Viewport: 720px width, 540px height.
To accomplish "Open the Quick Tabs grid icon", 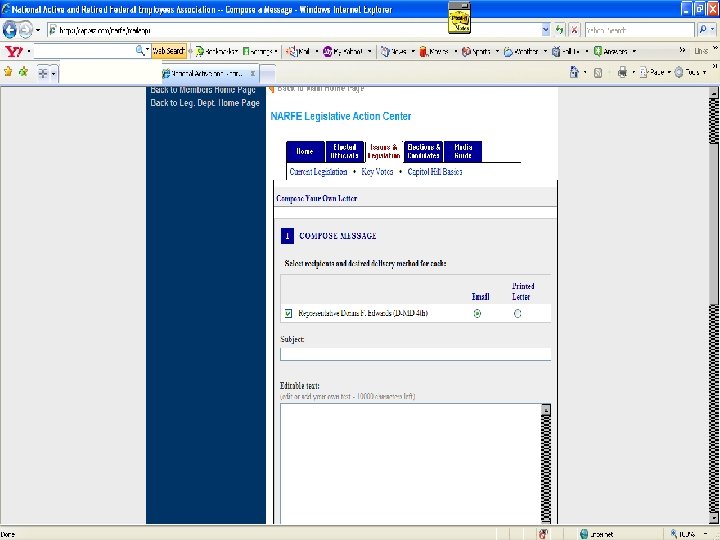I will 43,73.
